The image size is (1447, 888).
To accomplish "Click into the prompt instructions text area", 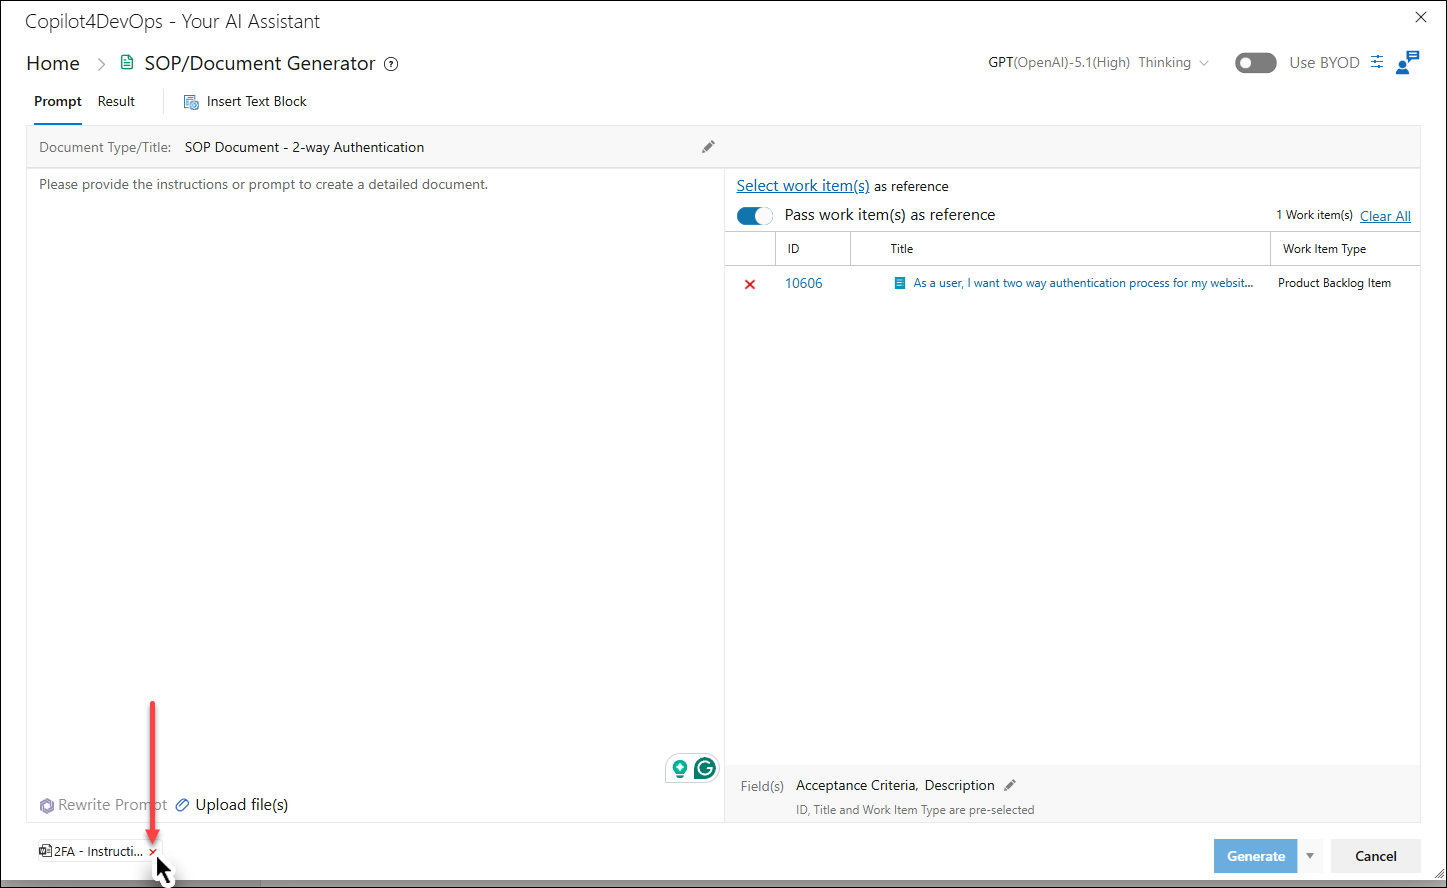I will (375, 470).
